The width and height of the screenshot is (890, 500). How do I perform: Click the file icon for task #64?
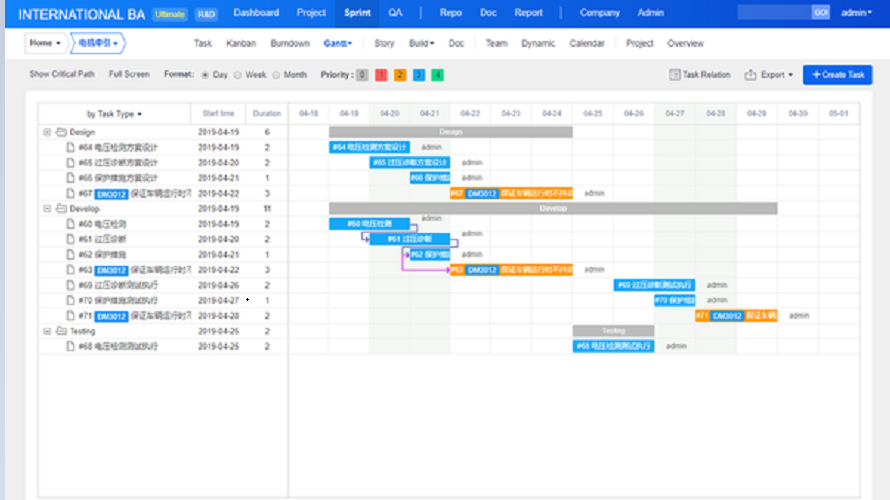[x=70, y=147]
